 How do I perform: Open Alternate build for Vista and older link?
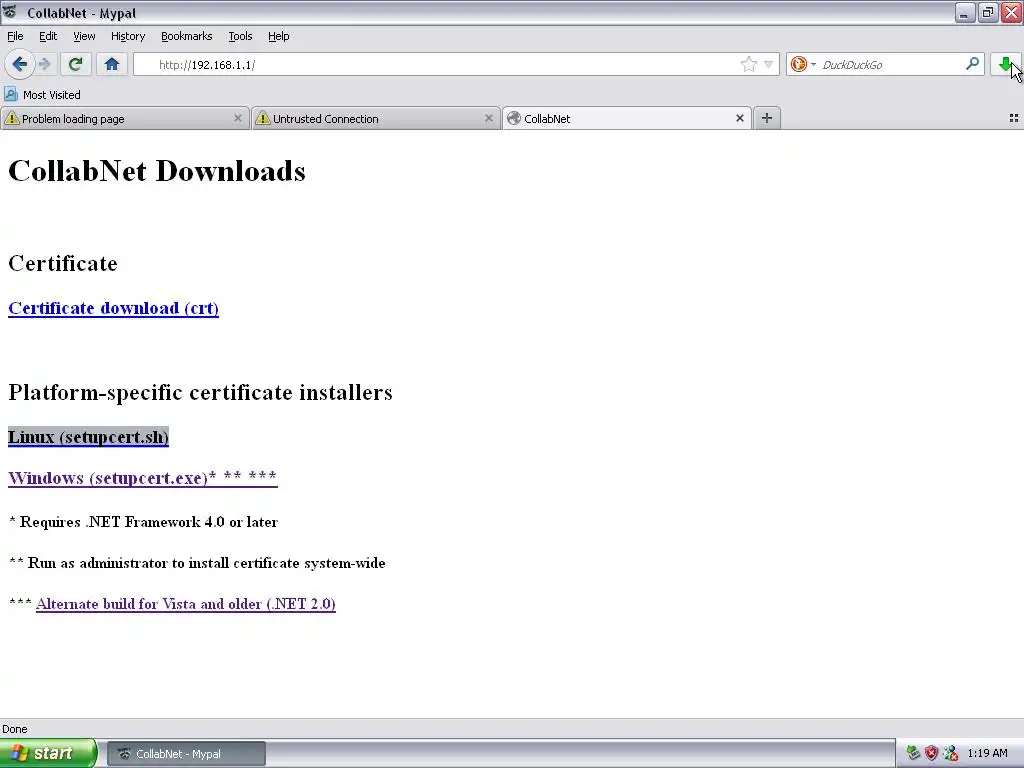185,604
